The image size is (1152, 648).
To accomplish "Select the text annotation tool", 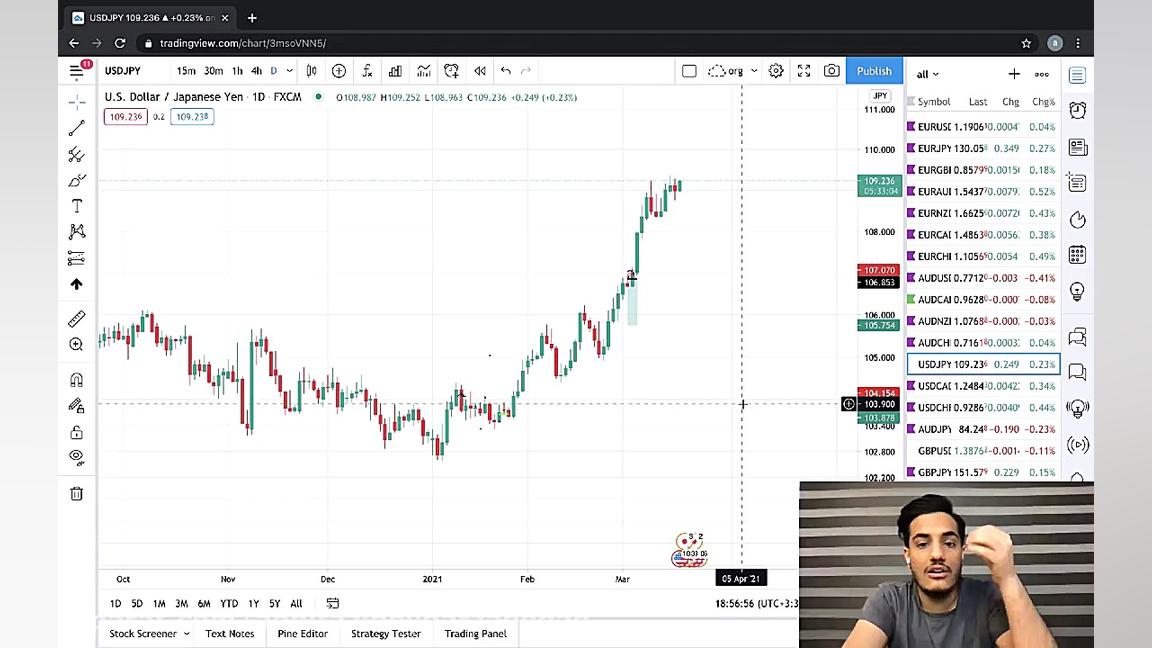I will pyautogui.click(x=76, y=206).
